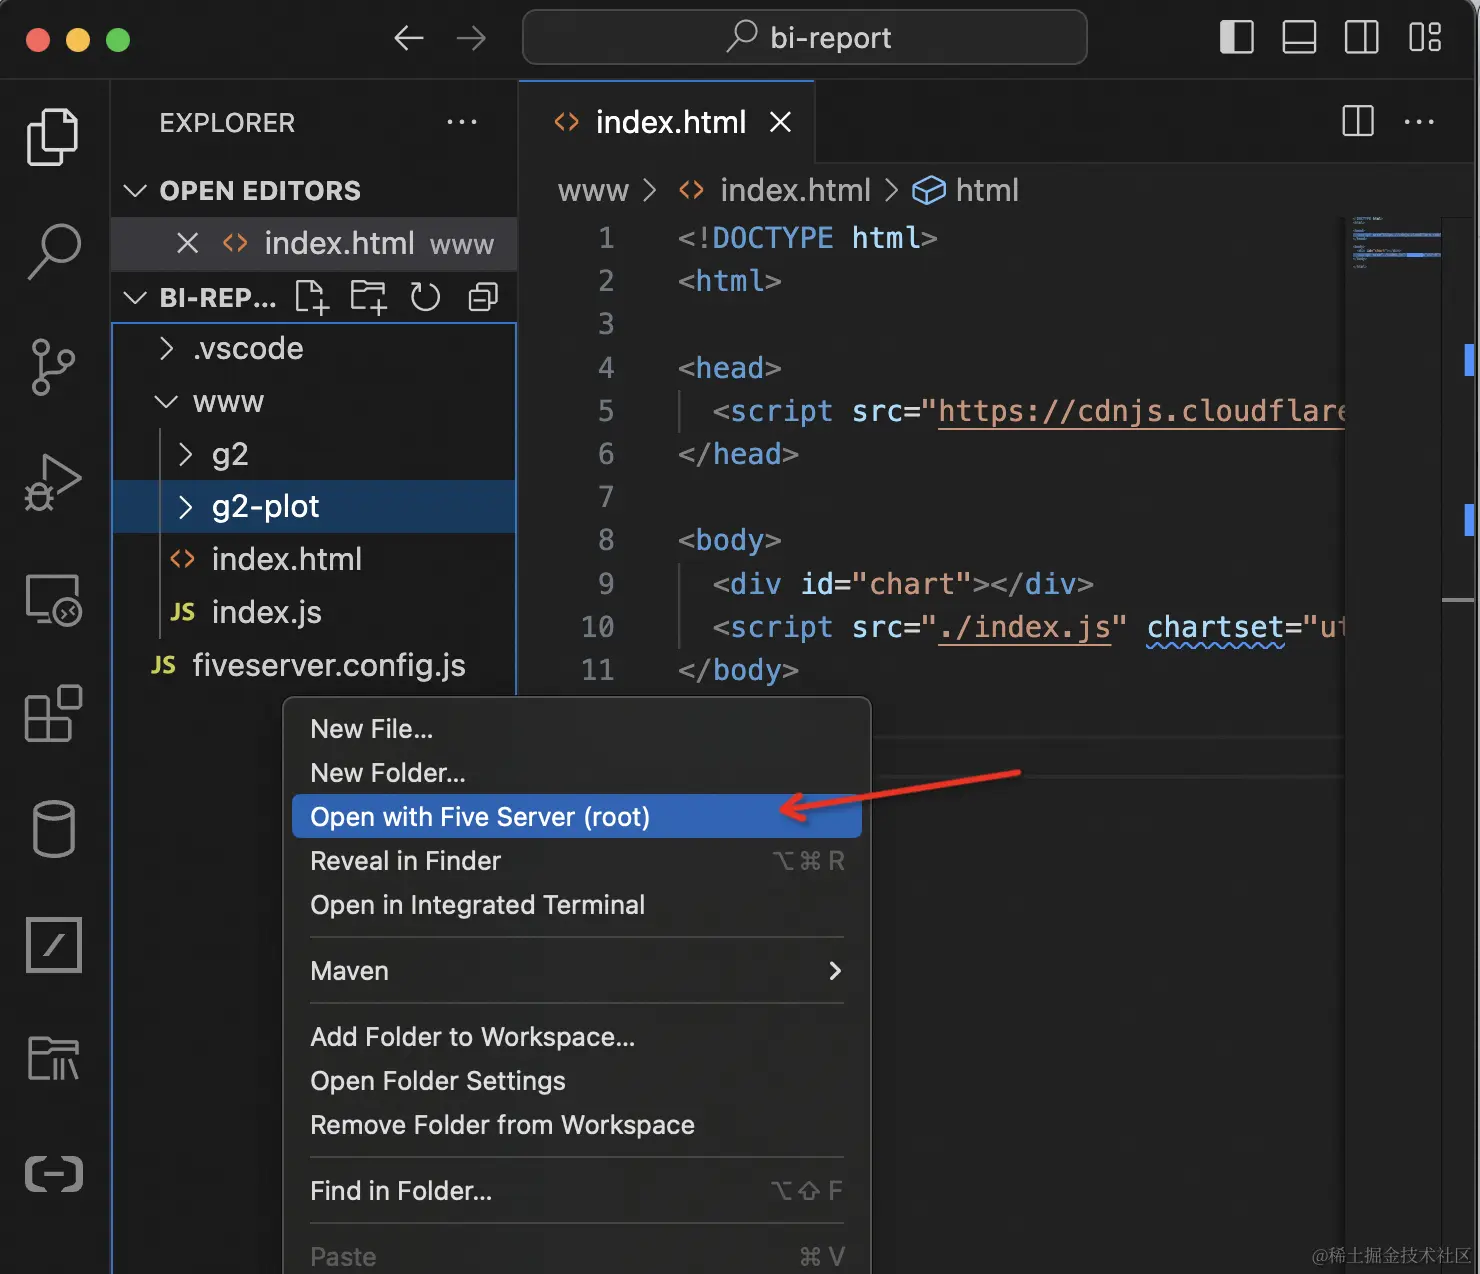The height and width of the screenshot is (1274, 1480).
Task: Click the chartset attribute with warning squiggle
Action: pos(1215,627)
